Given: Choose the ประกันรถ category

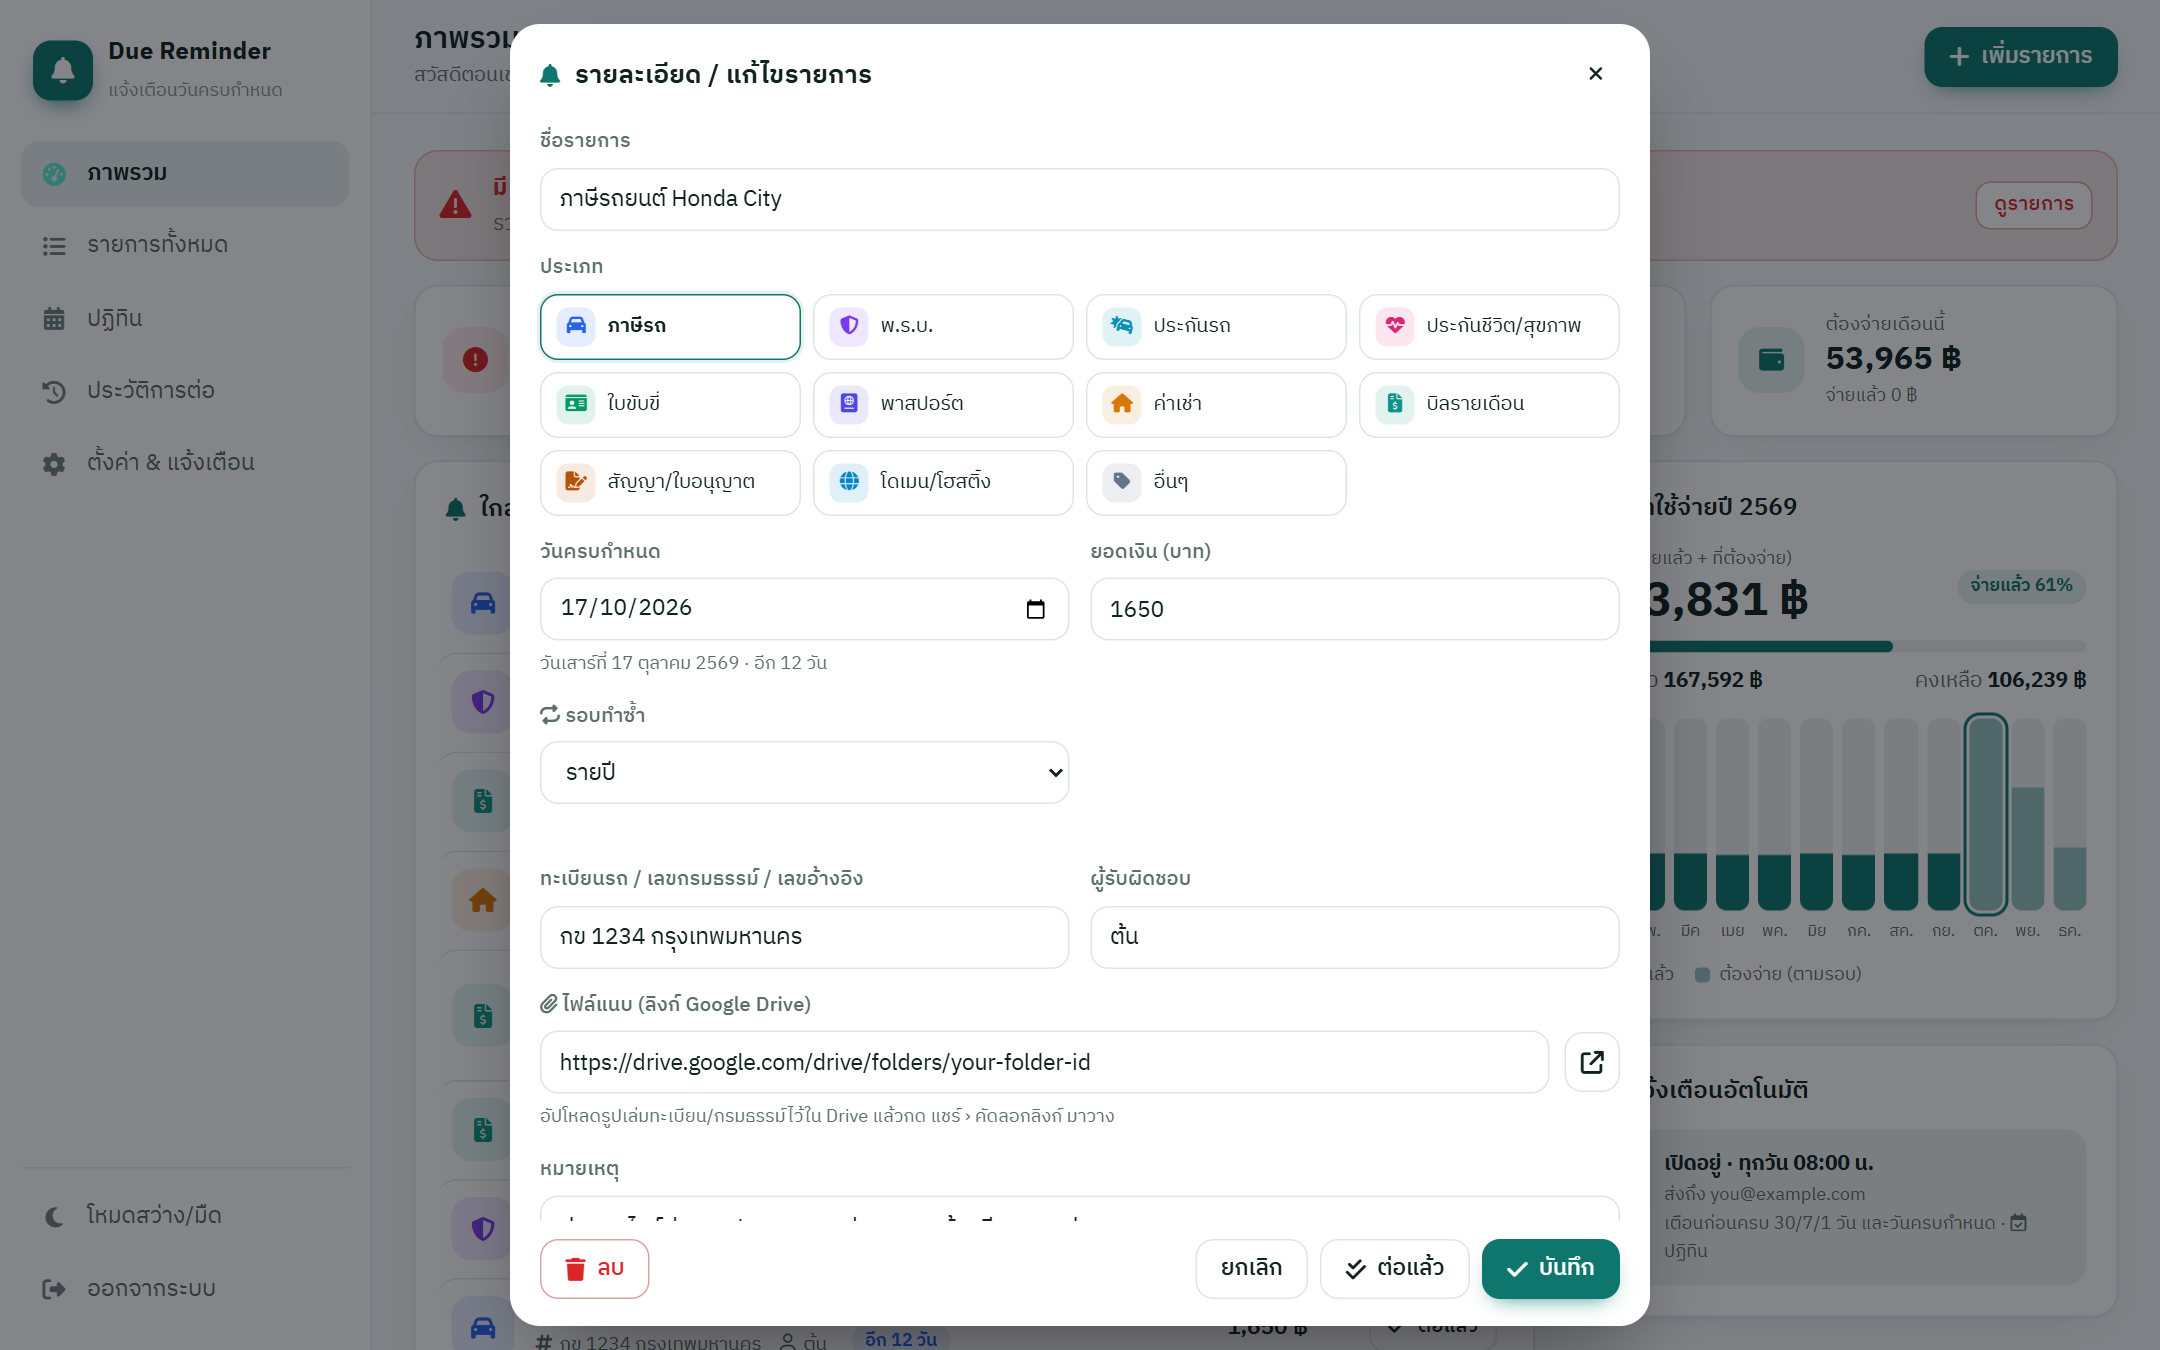Looking at the screenshot, I should coord(1216,326).
